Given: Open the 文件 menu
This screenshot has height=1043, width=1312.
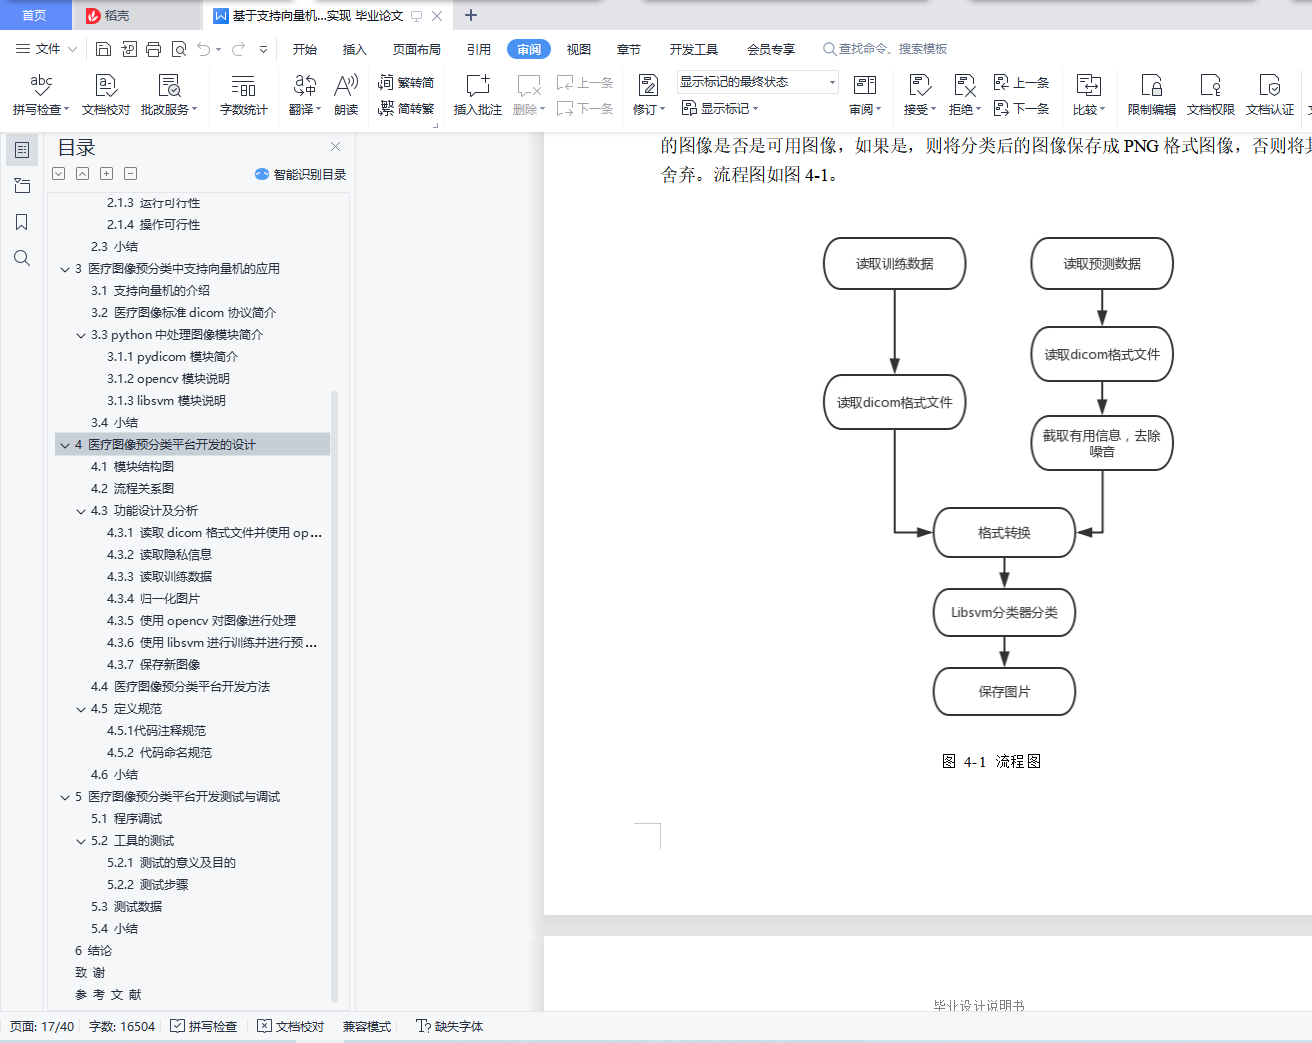Looking at the screenshot, I should point(46,49).
